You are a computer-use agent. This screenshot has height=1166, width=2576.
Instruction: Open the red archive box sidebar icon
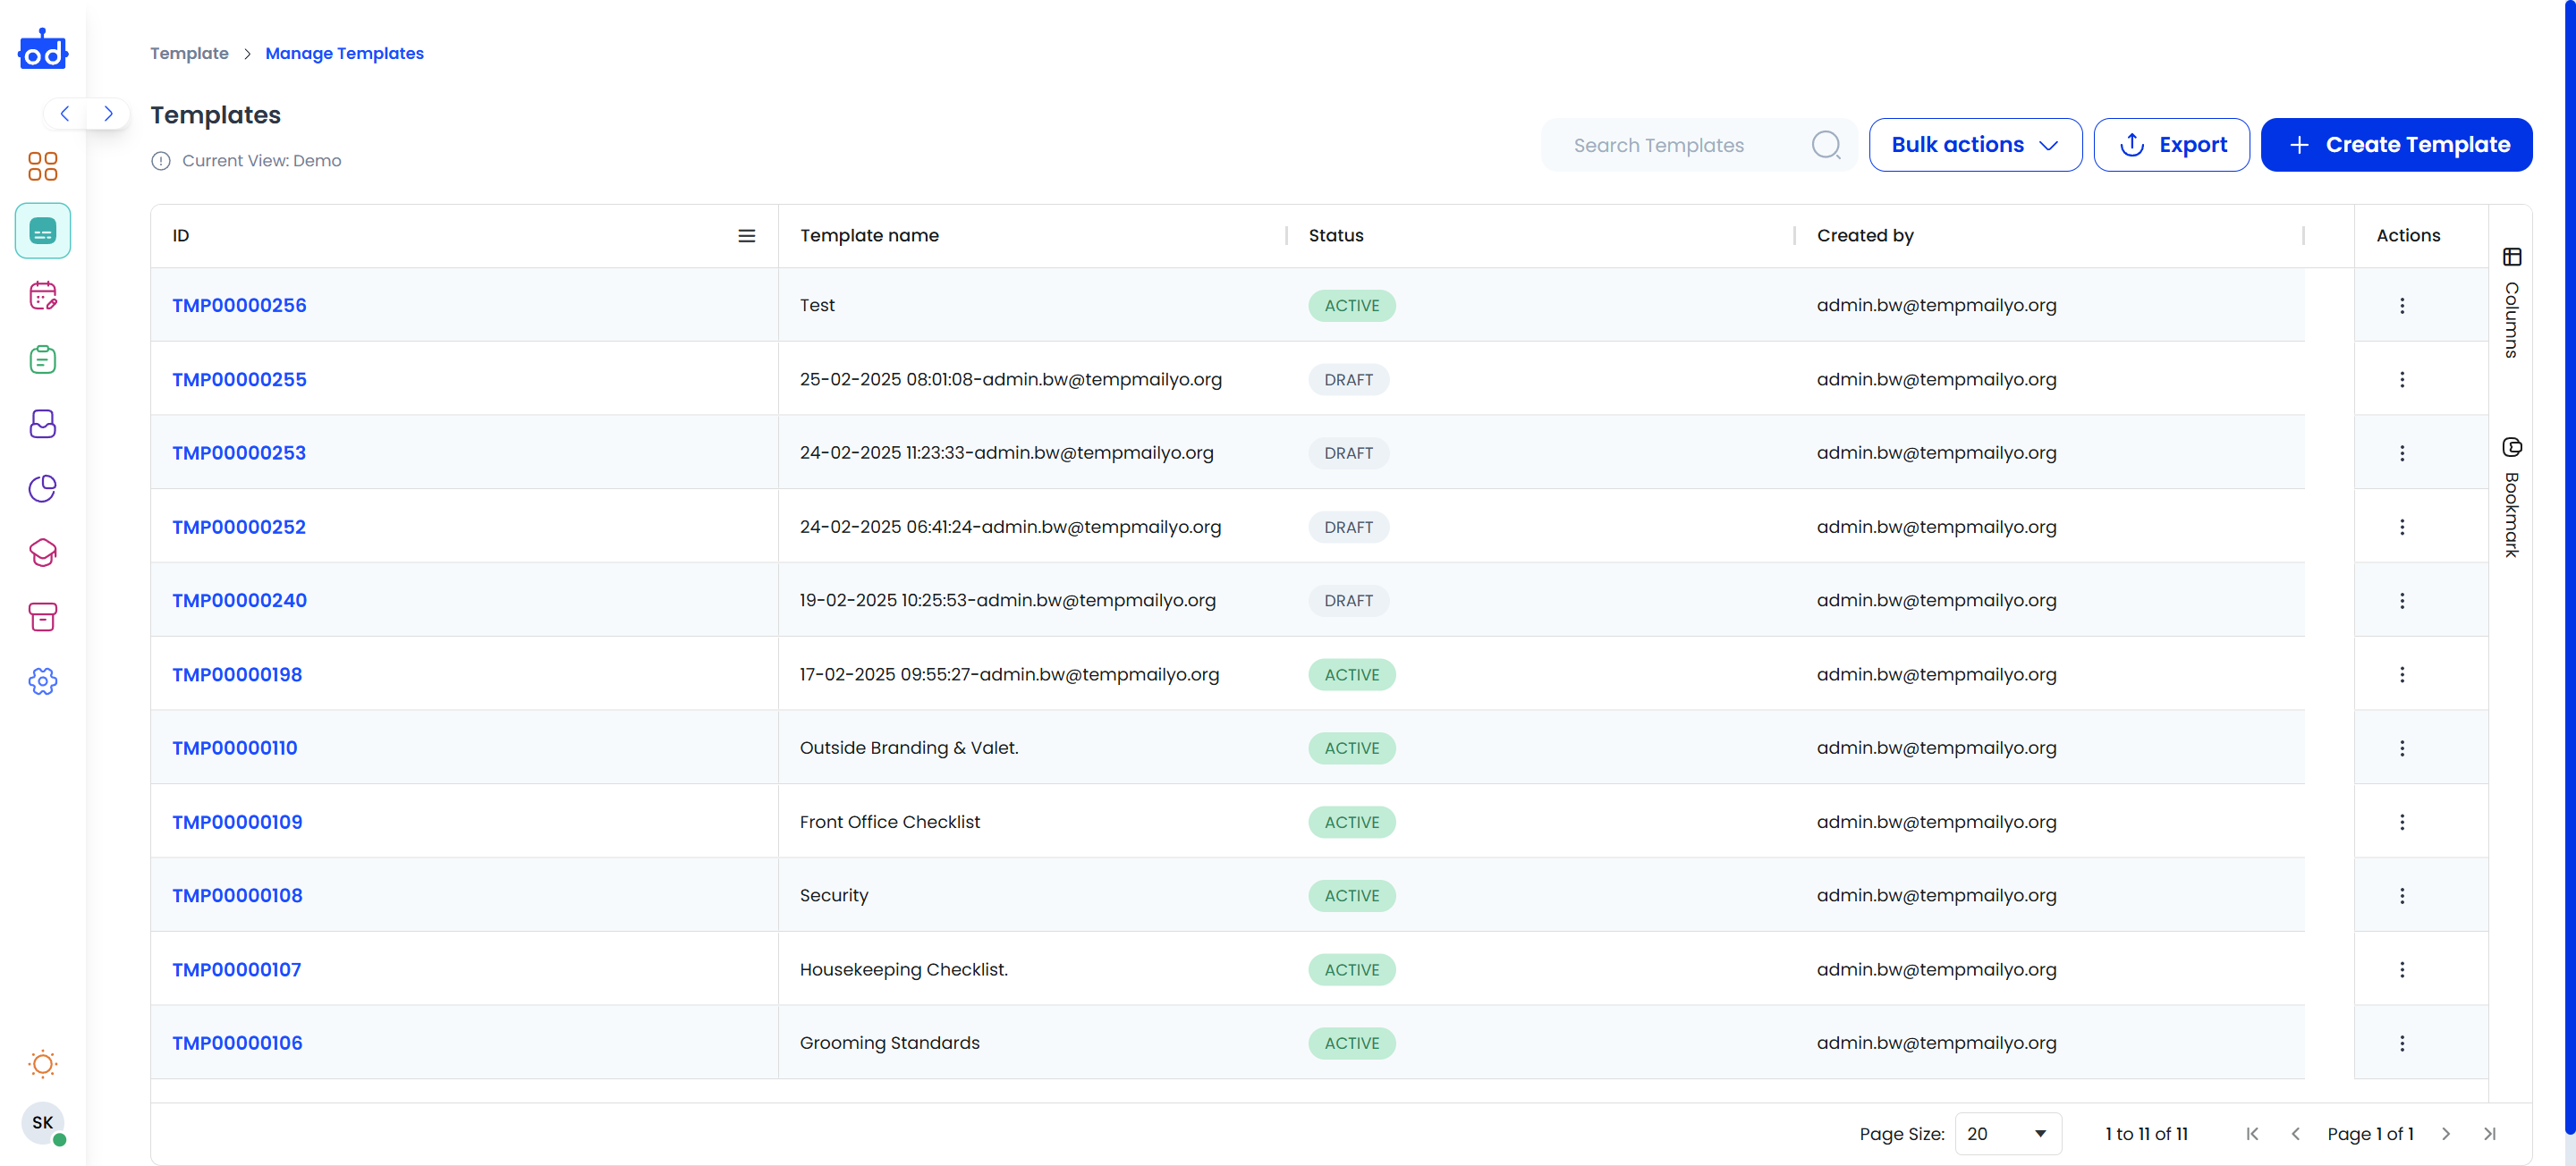click(43, 617)
